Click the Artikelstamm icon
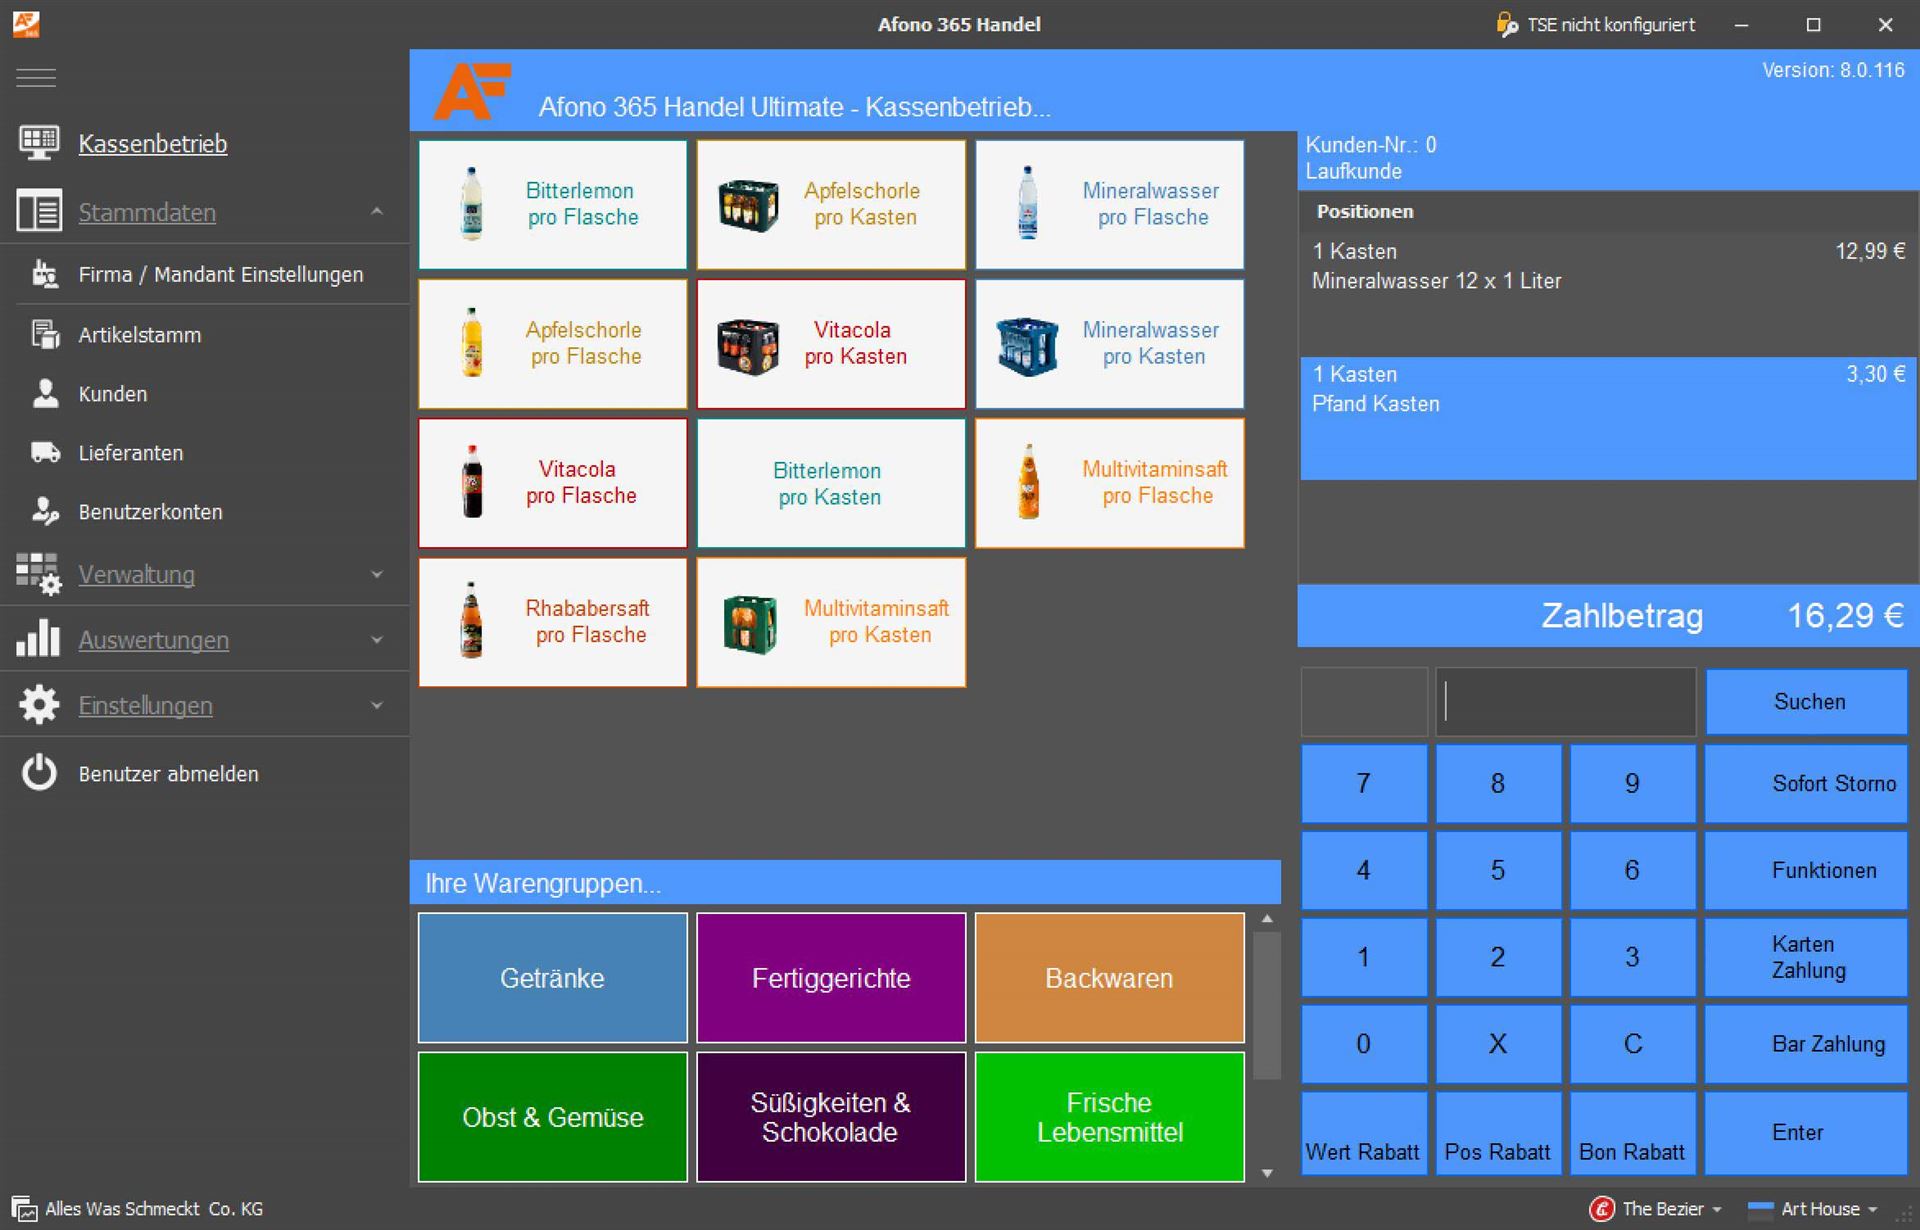 click(45, 334)
